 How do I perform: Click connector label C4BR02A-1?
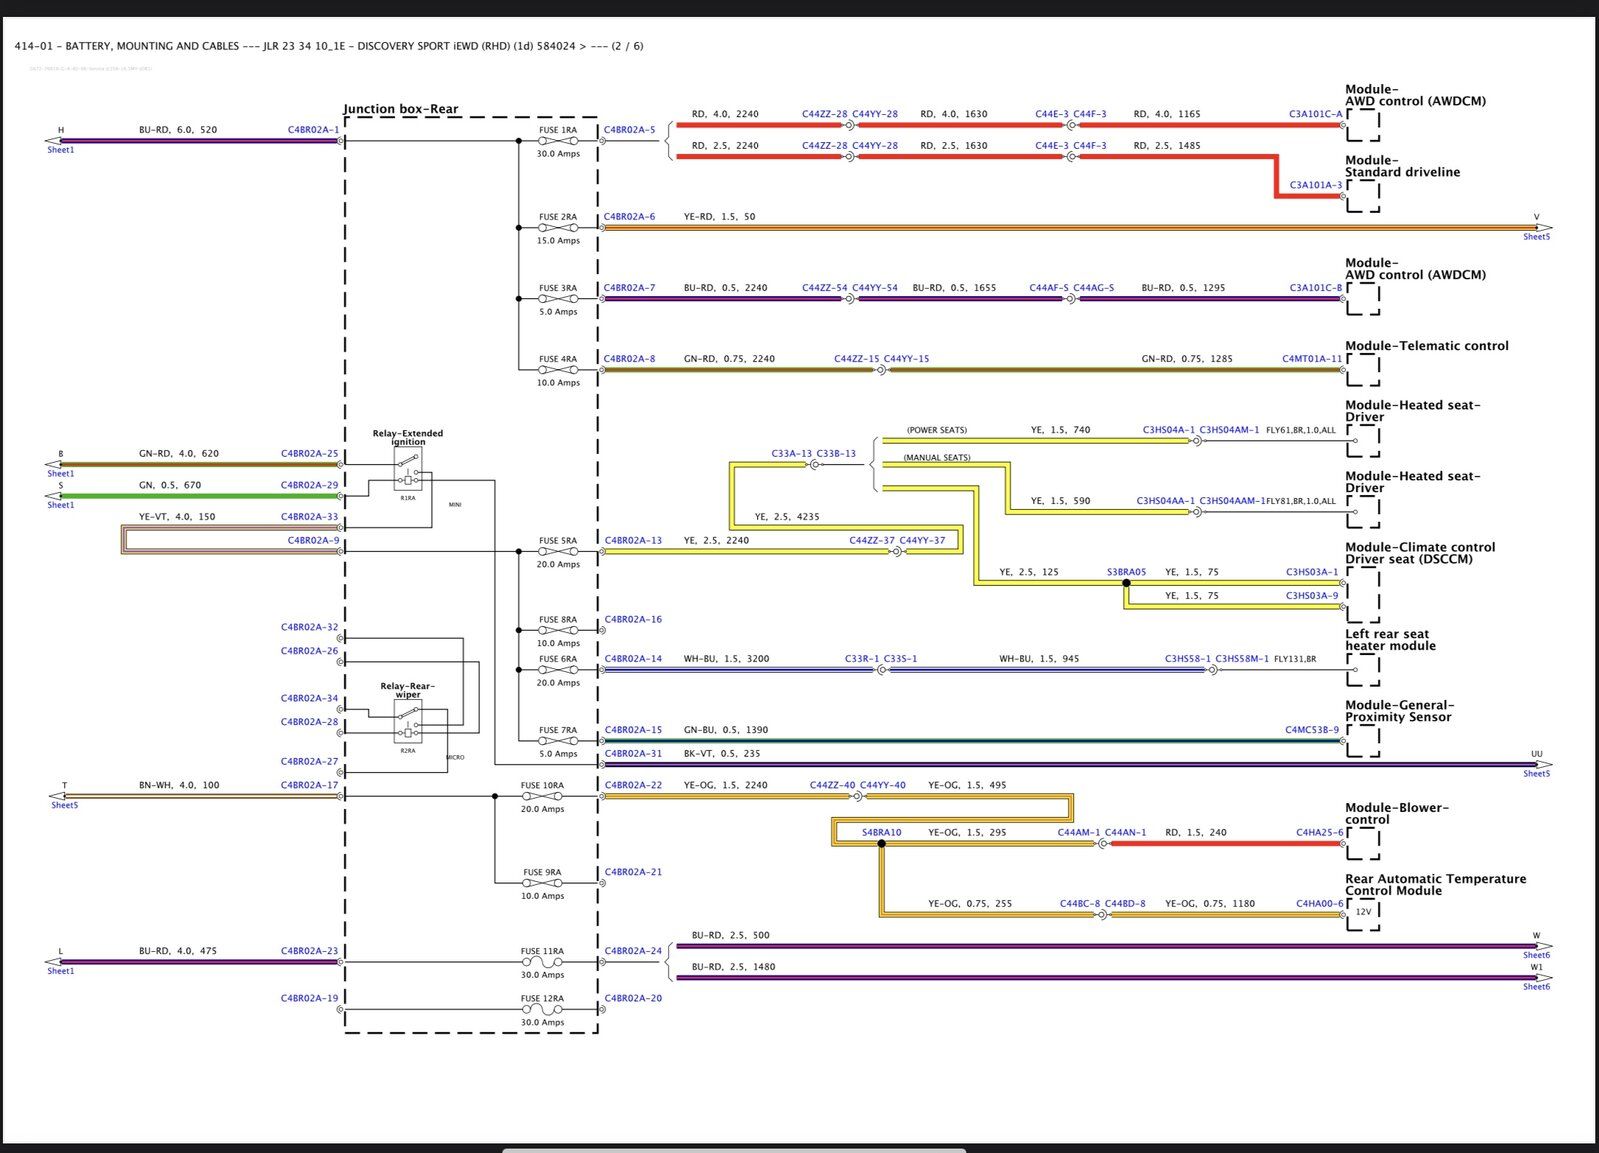pos(313,130)
